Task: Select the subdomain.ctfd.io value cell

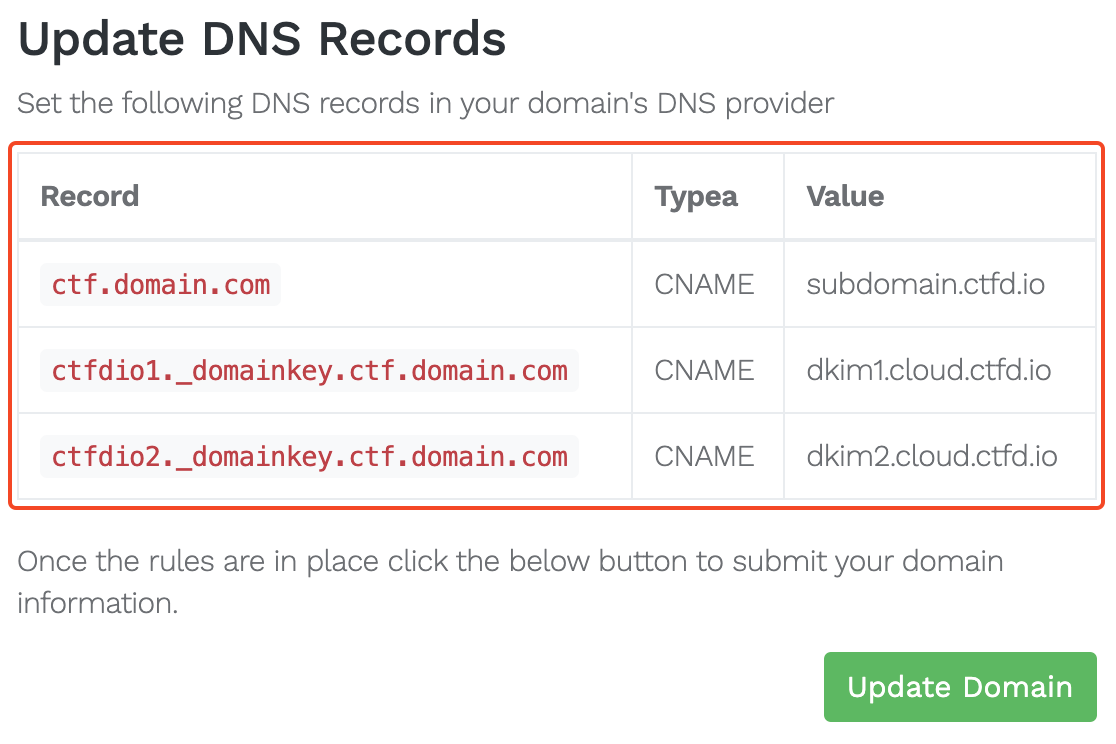Action: click(x=926, y=285)
